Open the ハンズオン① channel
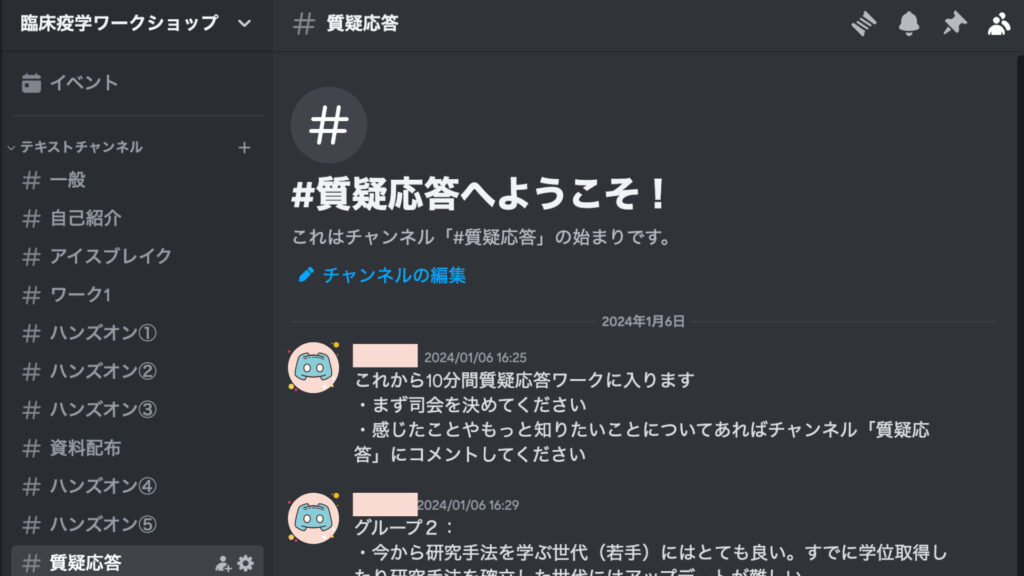 137,333
